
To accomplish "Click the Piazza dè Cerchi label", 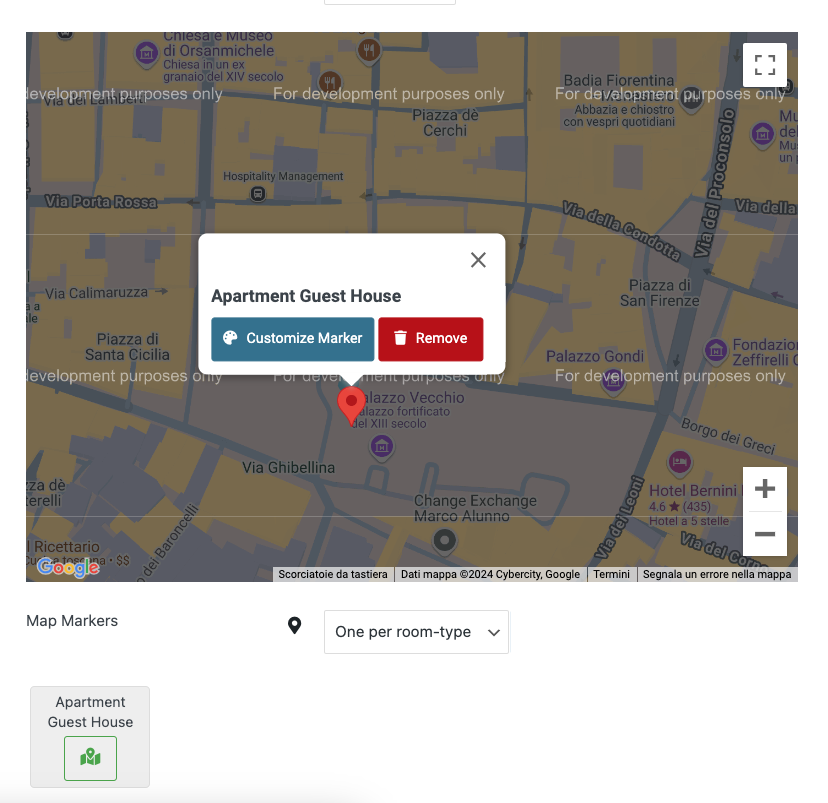I will pyautogui.click(x=445, y=123).
